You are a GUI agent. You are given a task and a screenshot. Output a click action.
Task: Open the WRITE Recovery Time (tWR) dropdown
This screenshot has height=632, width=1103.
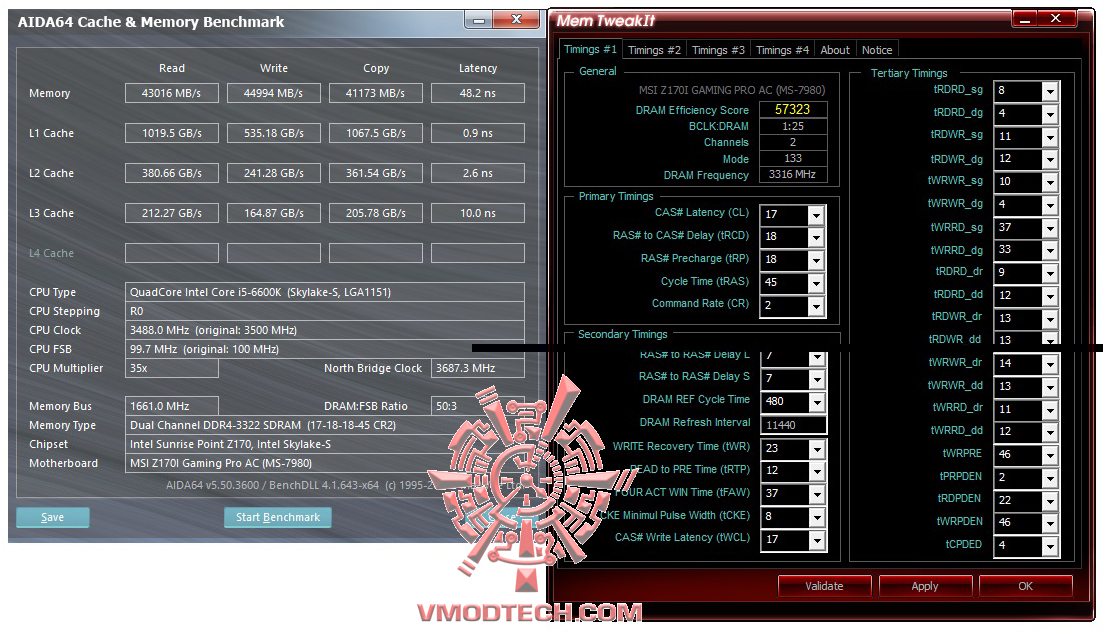pos(816,448)
